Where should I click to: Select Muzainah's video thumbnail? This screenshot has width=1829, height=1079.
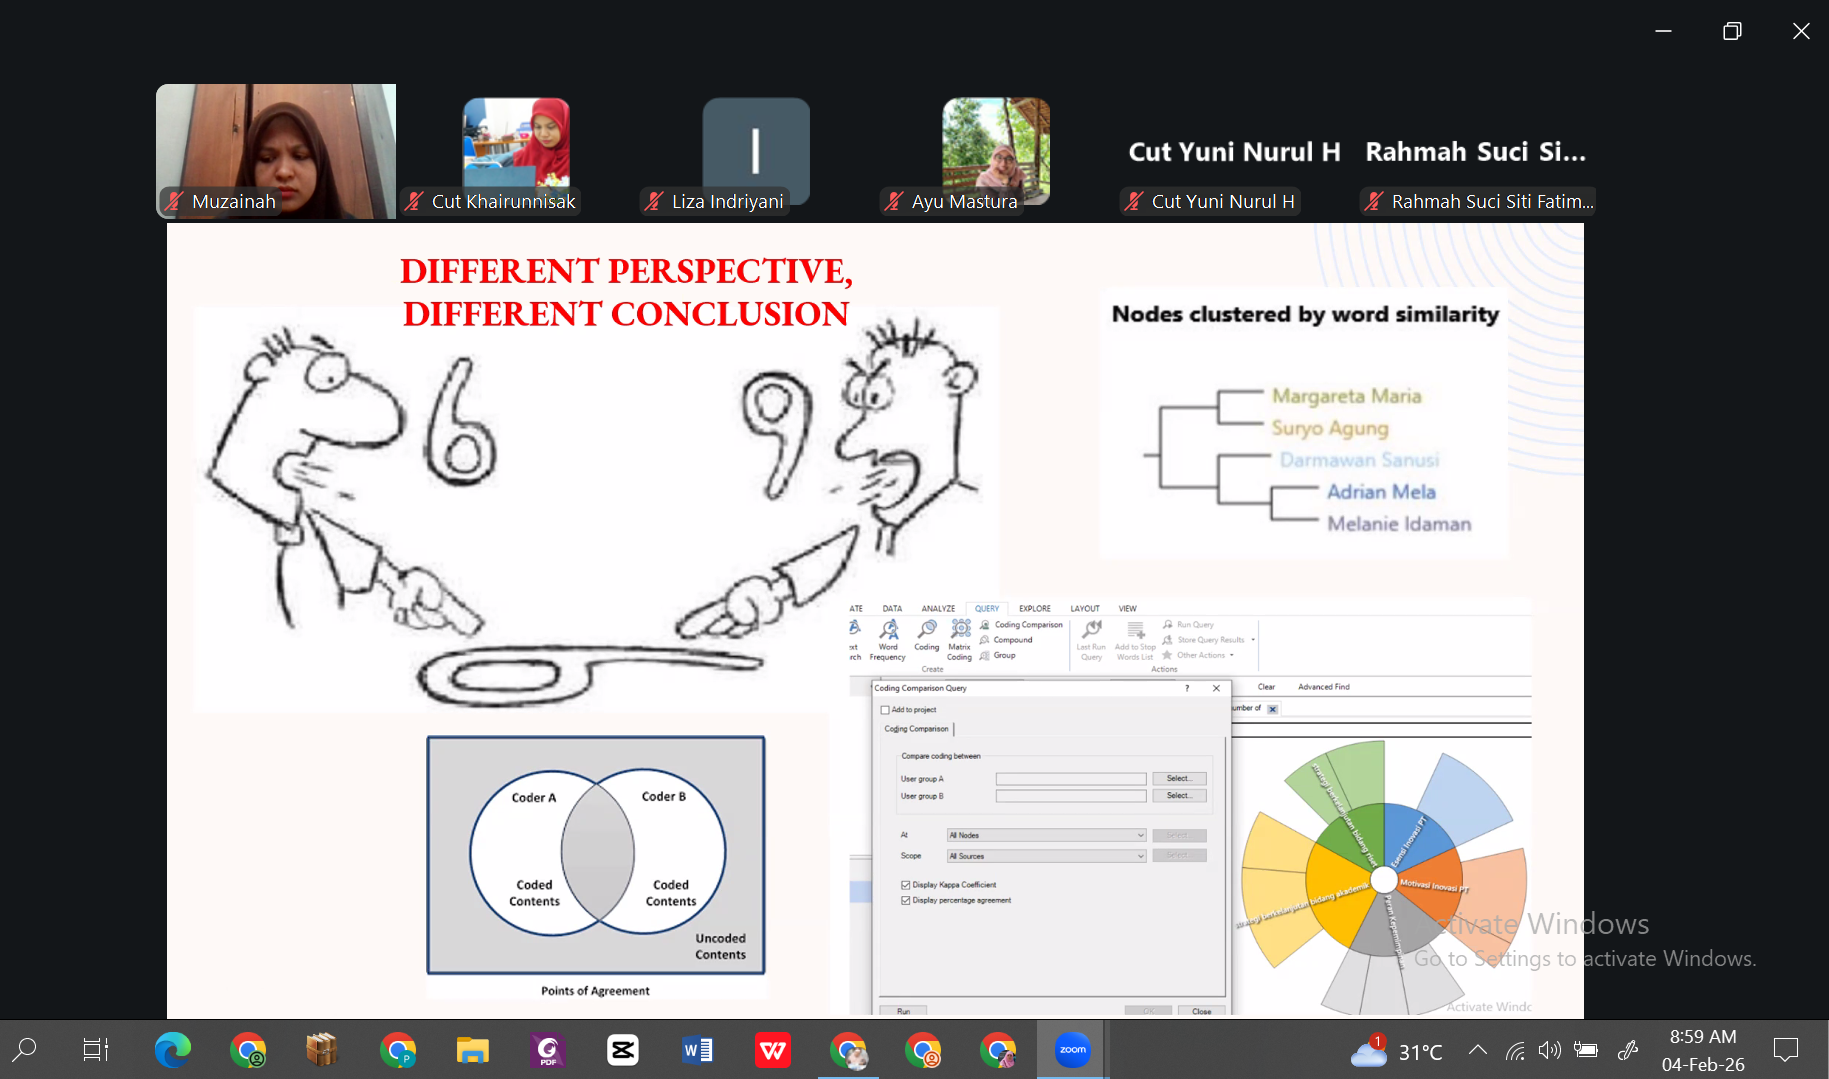coord(276,151)
